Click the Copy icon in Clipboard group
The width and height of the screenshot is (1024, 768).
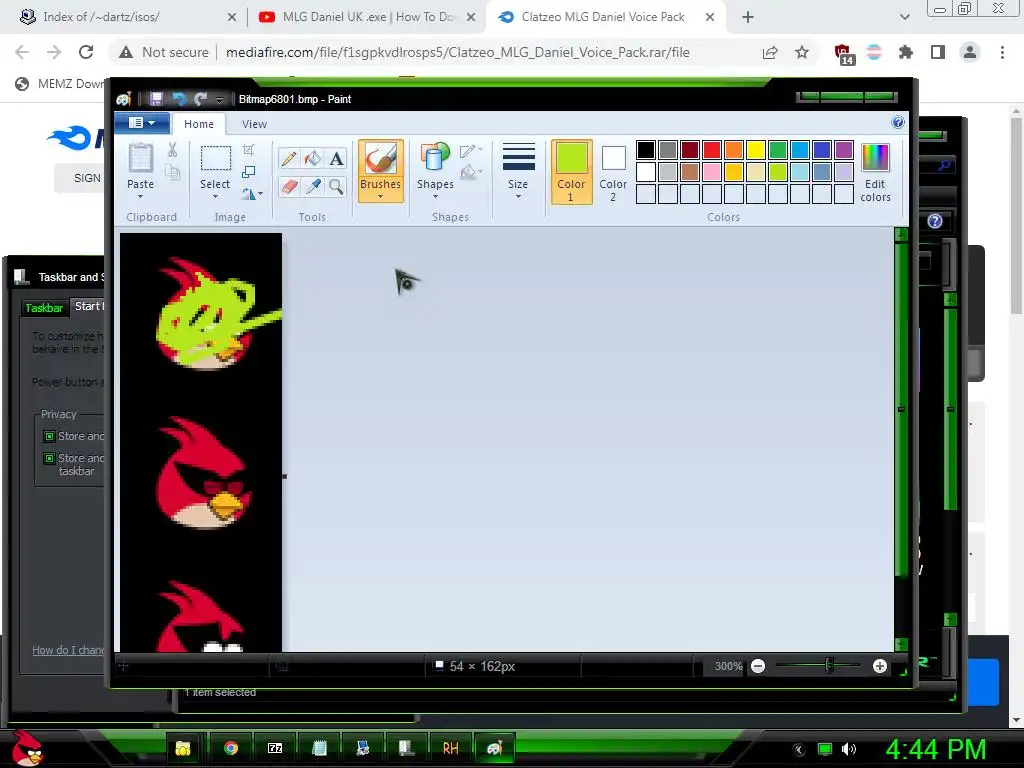tap(172, 172)
